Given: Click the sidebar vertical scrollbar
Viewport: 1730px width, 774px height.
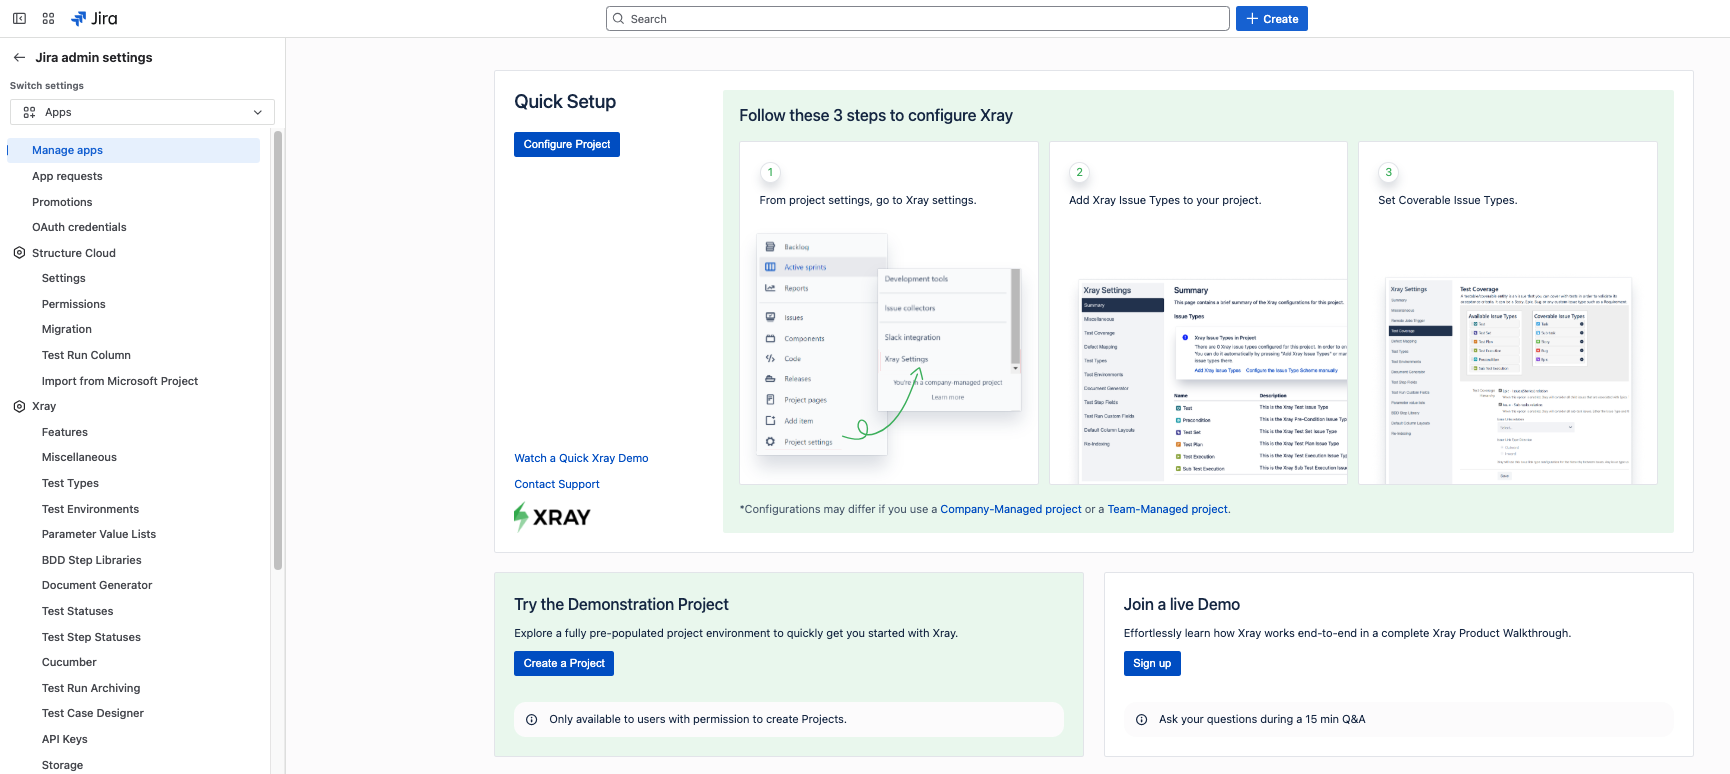Looking at the screenshot, I should pos(278,350).
